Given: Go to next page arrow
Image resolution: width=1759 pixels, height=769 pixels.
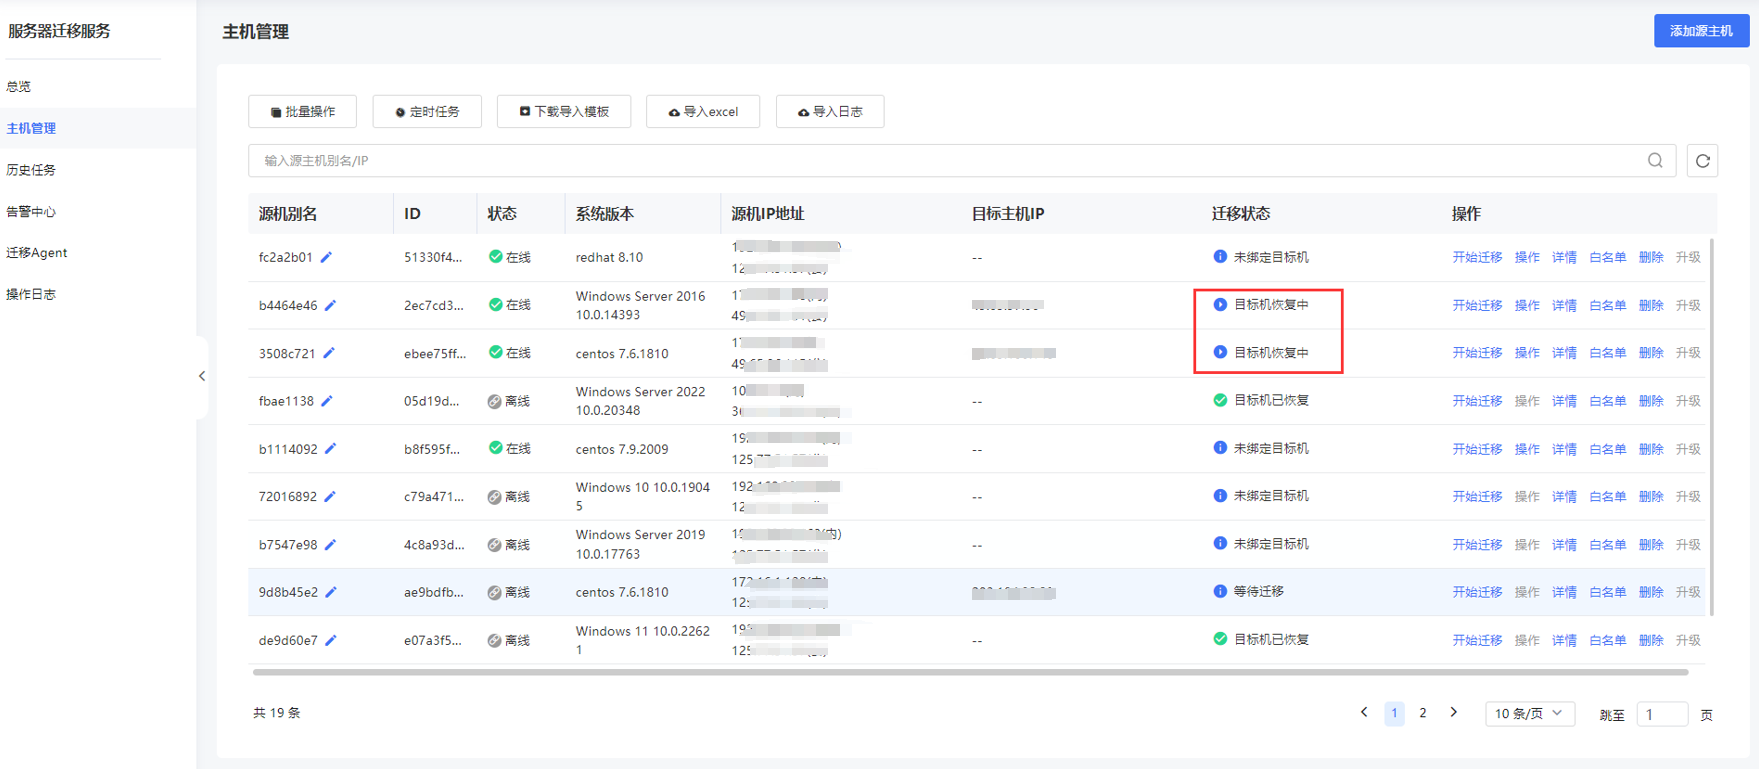Looking at the screenshot, I should point(1453,713).
